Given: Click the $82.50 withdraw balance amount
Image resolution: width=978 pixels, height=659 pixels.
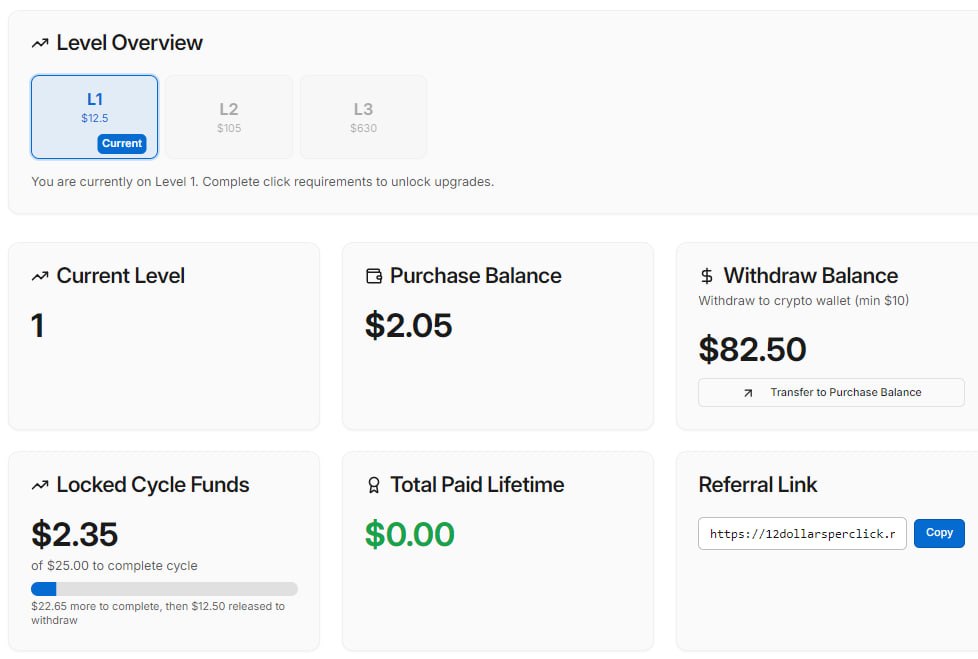Looking at the screenshot, I should pyautogui.click(x=752, y=349).
